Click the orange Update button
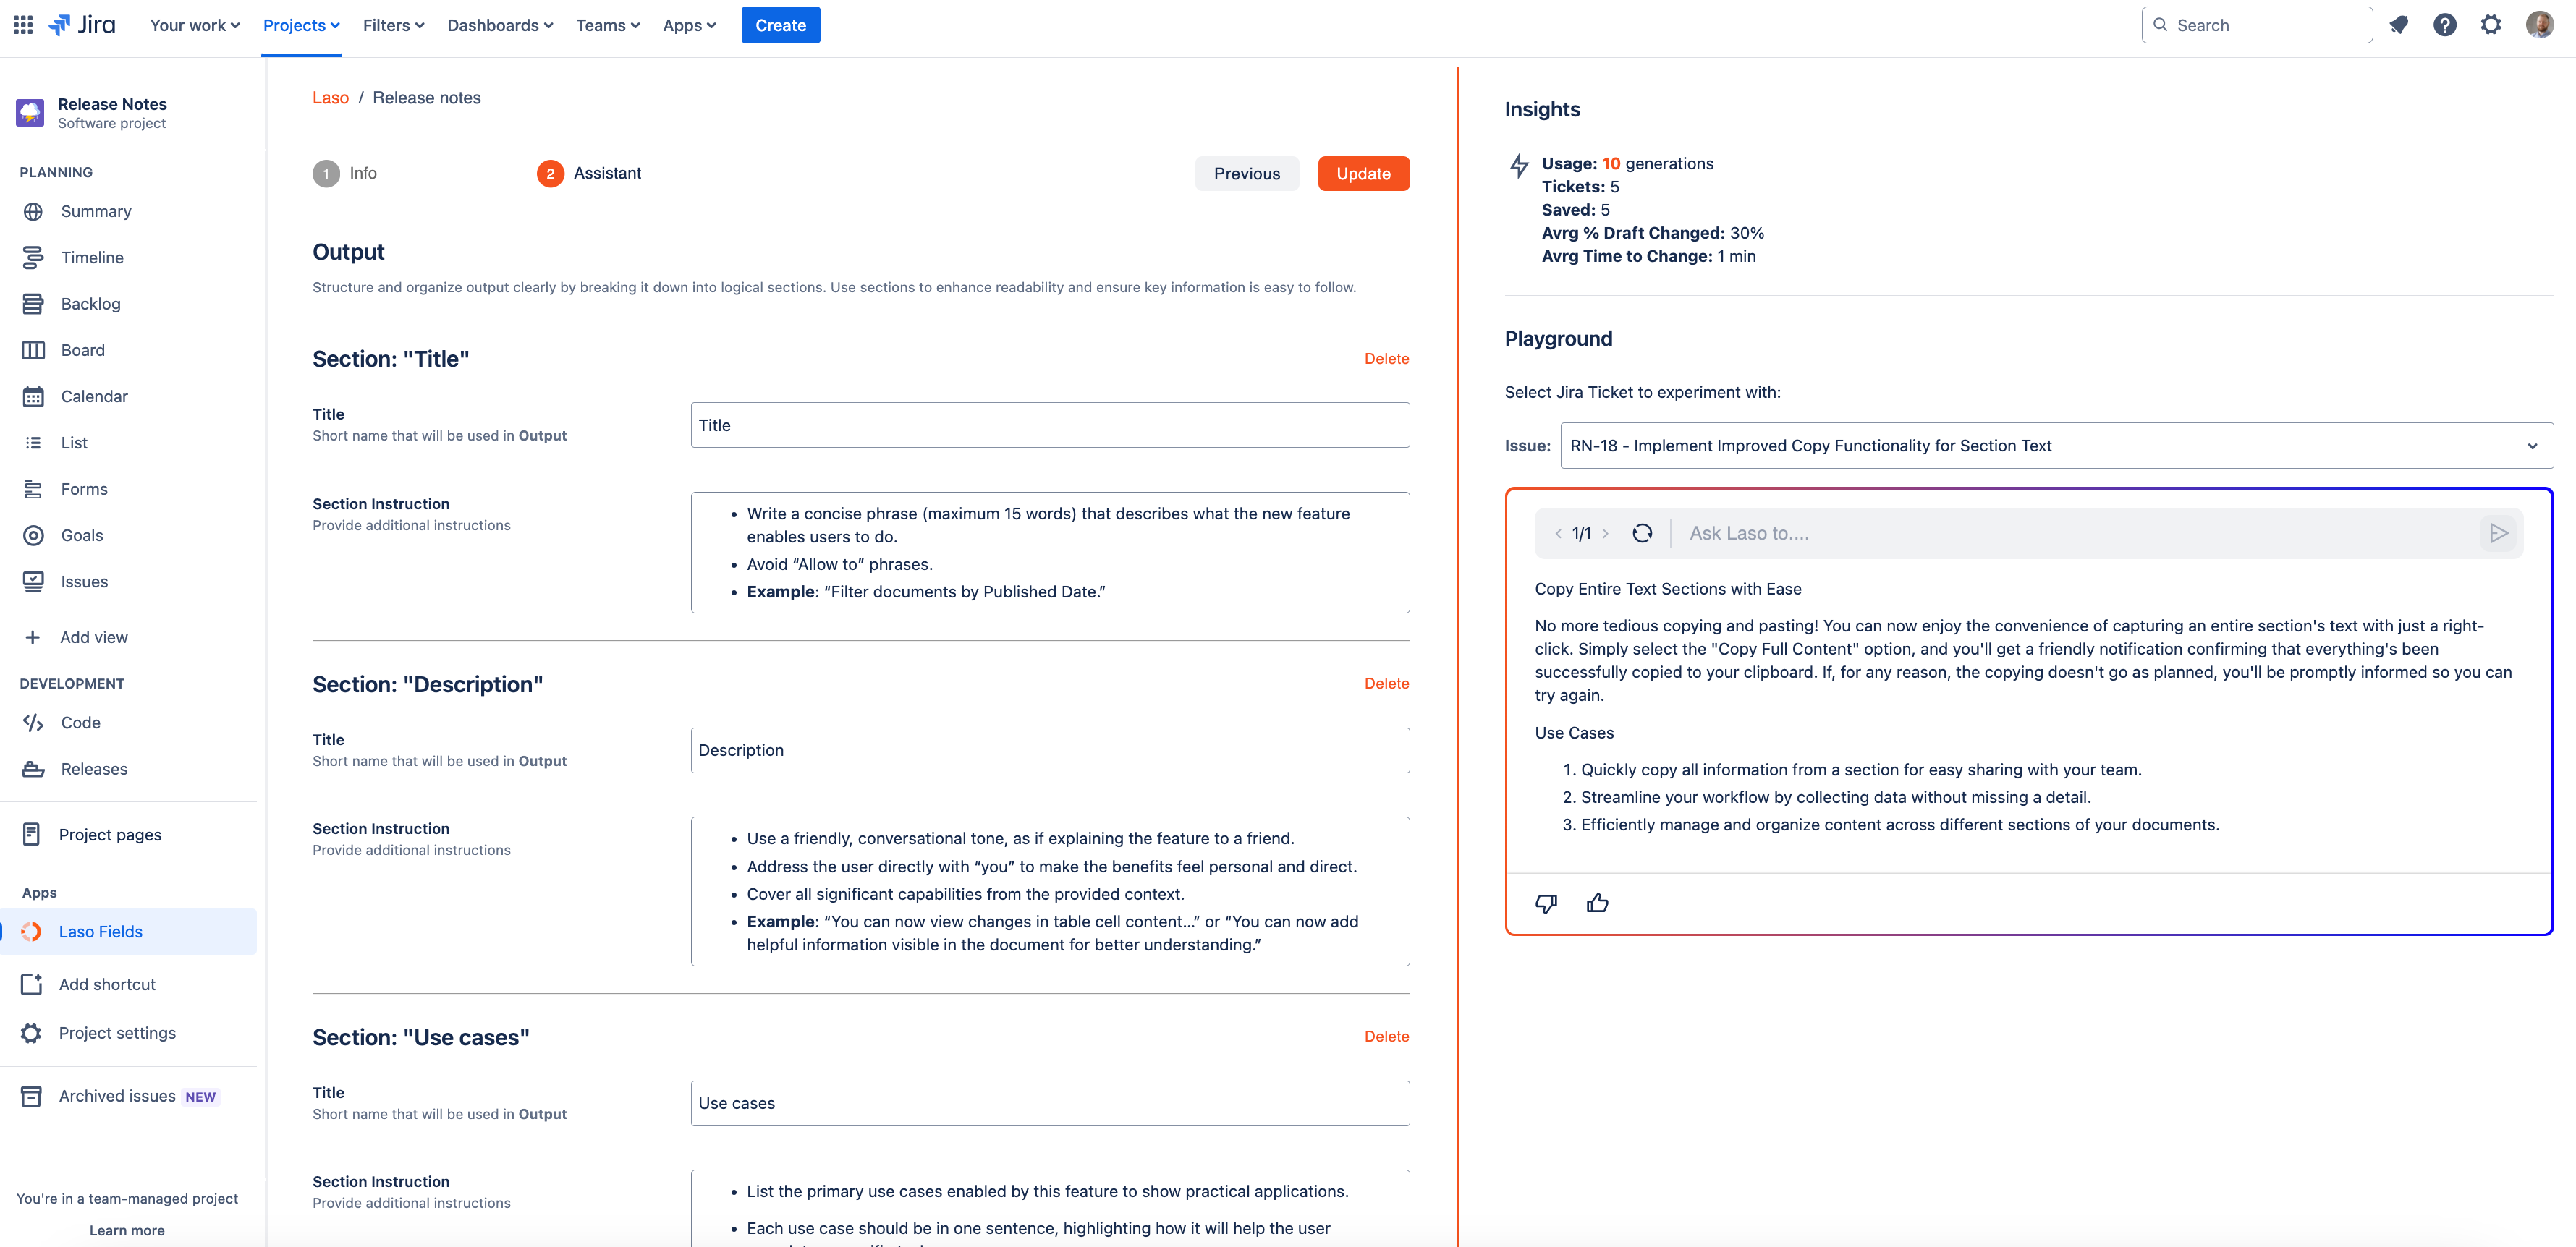 pos(1363,173)
